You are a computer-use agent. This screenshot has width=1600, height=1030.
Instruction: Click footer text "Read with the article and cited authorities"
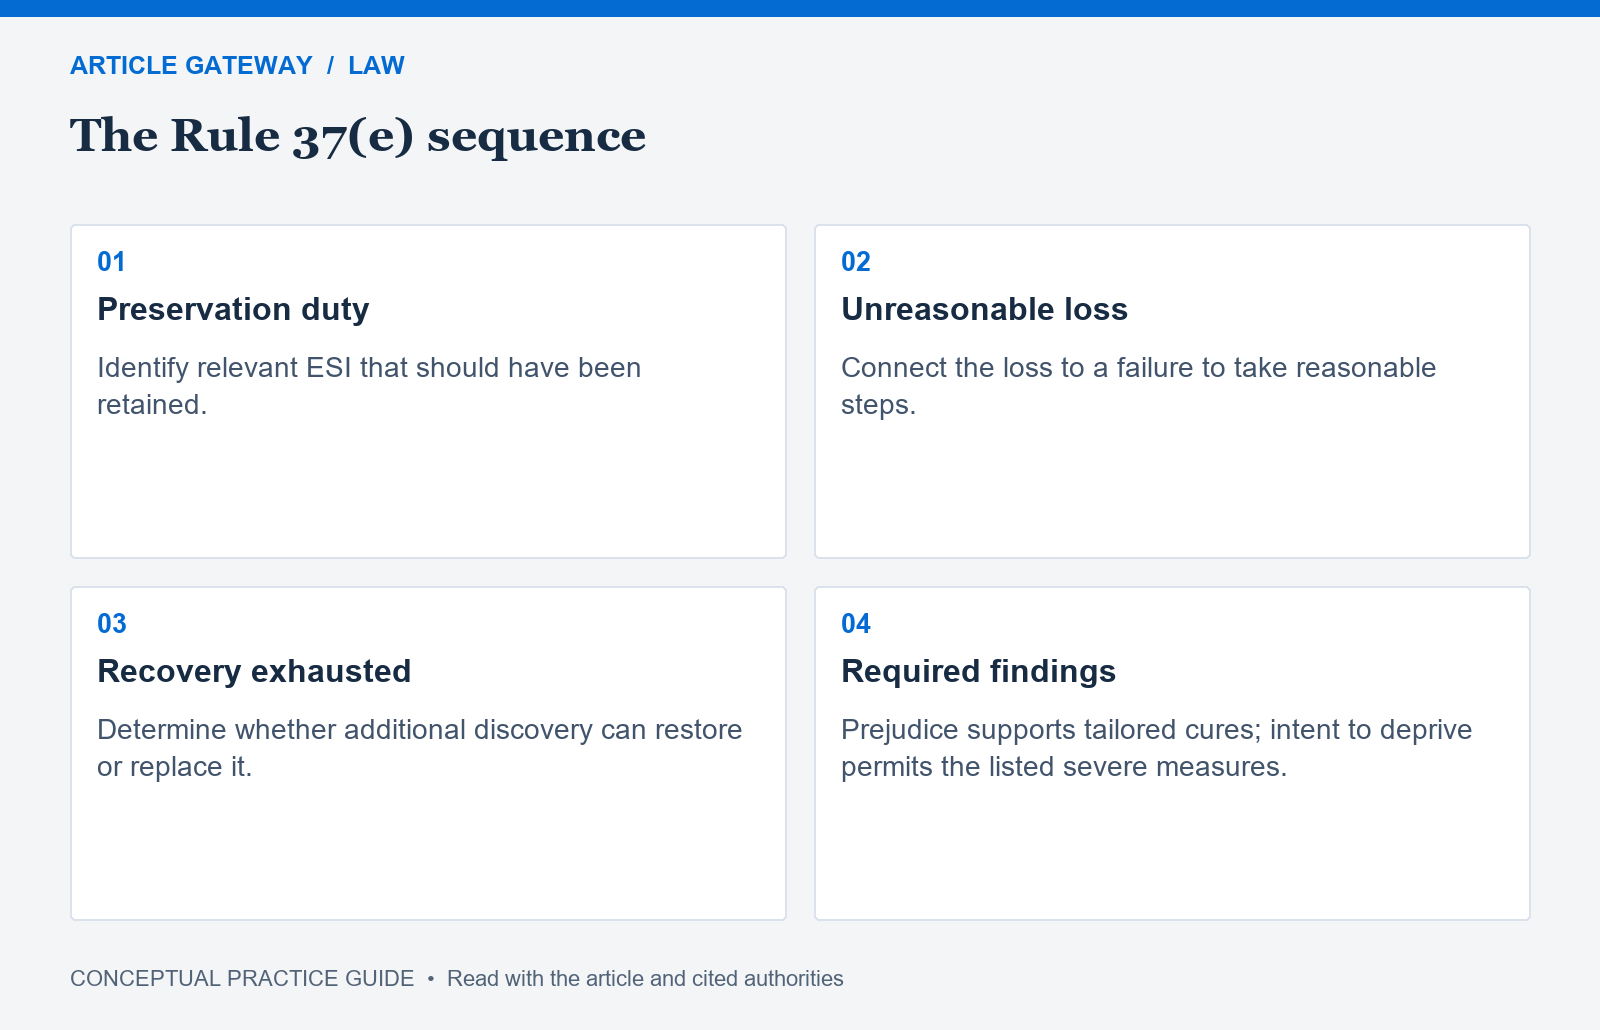click(x=645, y=978)
